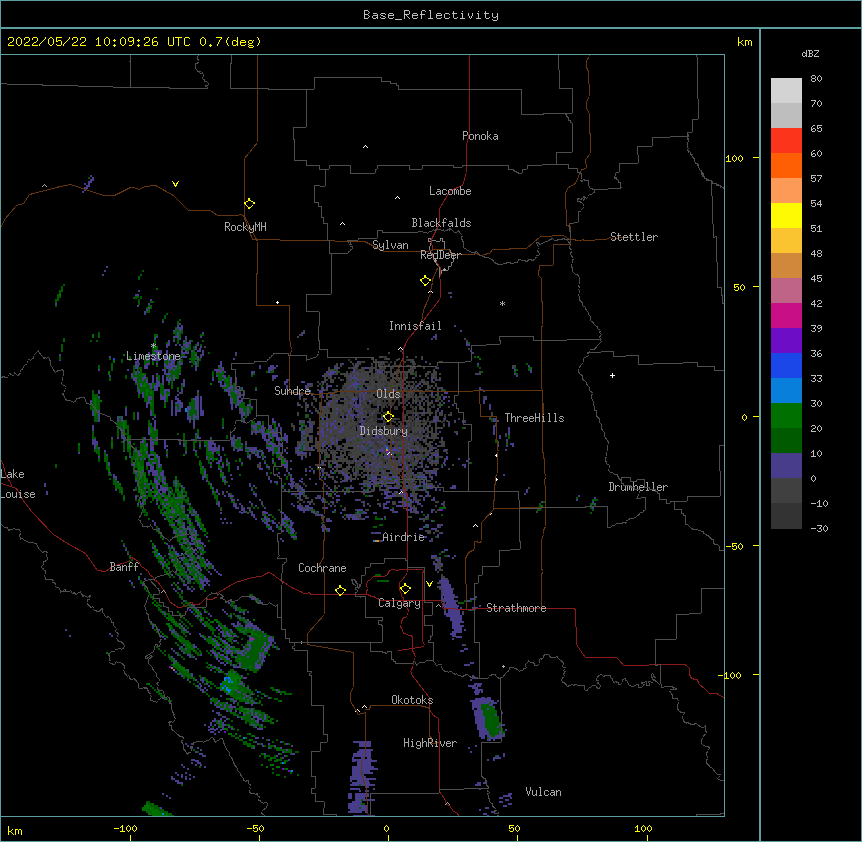Click the Banff label
This screenshot has height=842, width=862.
(124, 567)
